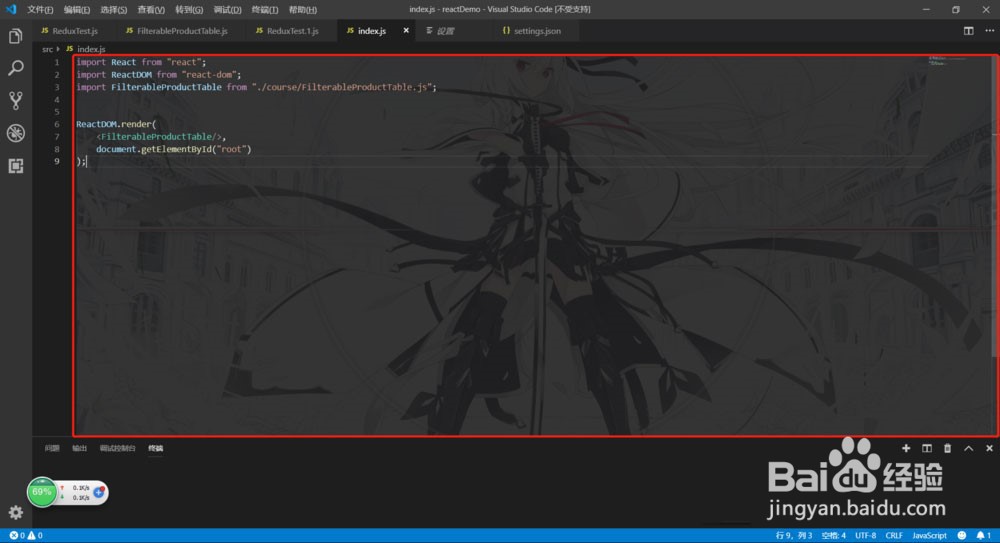Open the 查看(V) menu
The width and height of the screenshot is (1000, 543).
[151, 10]
